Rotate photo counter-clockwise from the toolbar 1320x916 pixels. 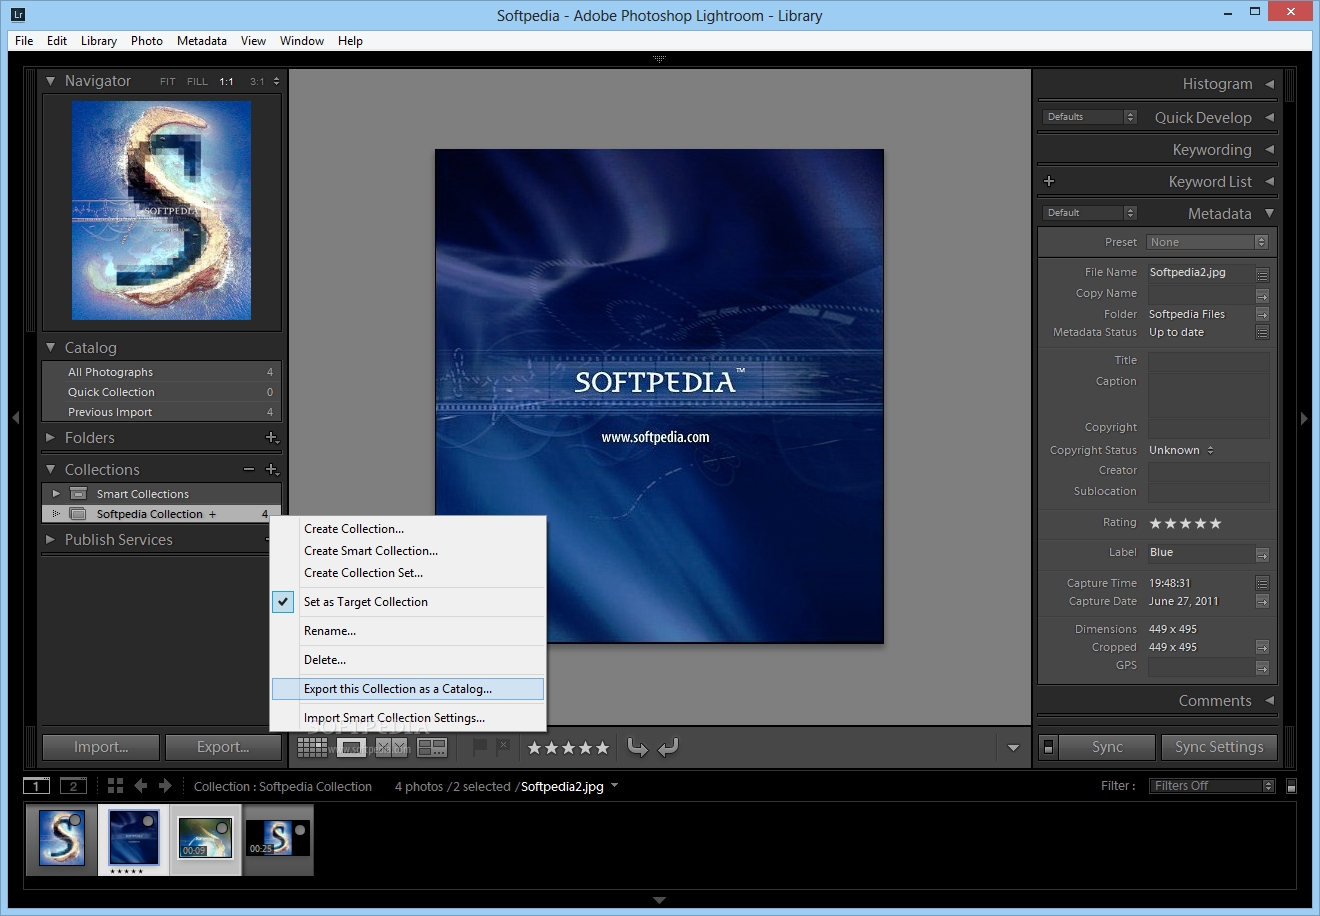pos(637,747)
